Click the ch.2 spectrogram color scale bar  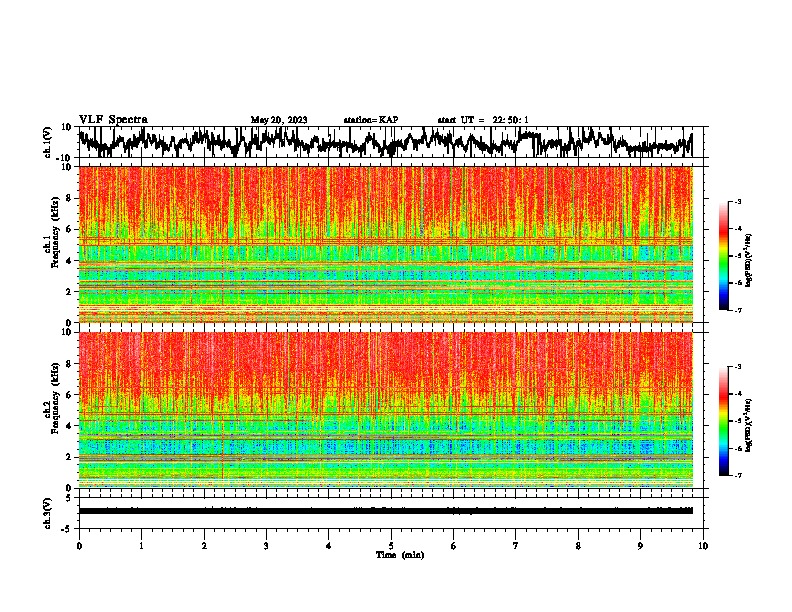[723, 421]
